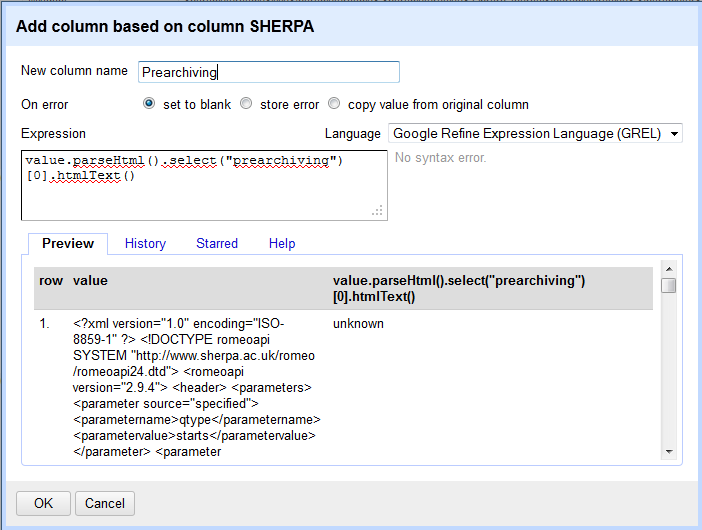The height and width of the screenshot is (530, 702).
Task: Show the Help tab
Action: [x=282, y=244]
